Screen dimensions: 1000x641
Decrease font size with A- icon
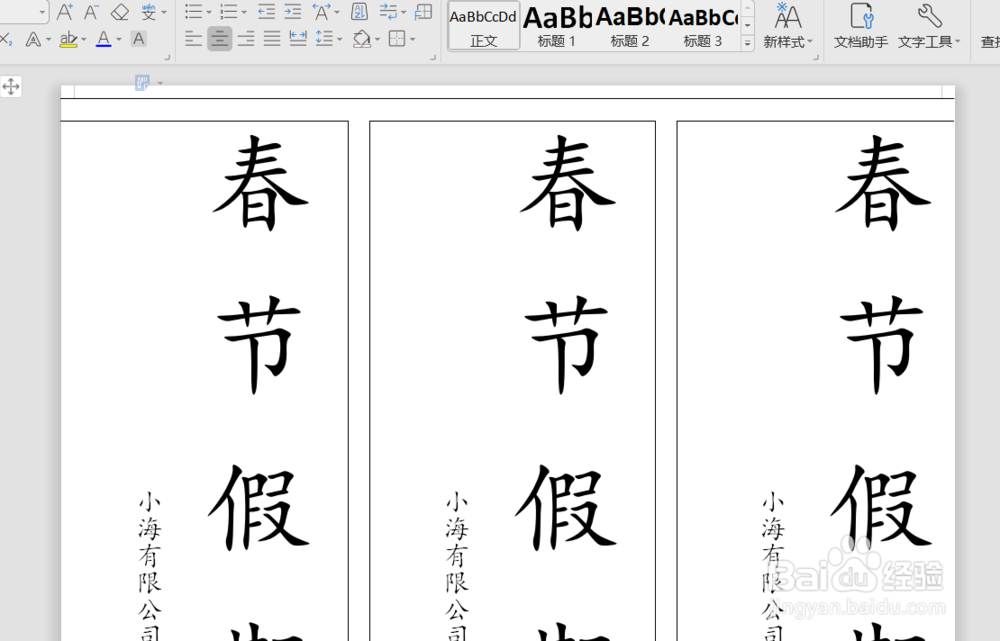pos(92,12)
